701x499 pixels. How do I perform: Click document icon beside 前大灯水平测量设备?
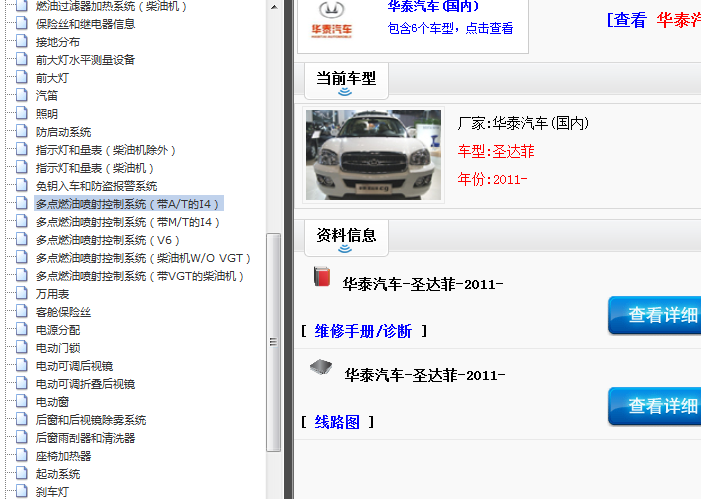(x=21, y=59)
